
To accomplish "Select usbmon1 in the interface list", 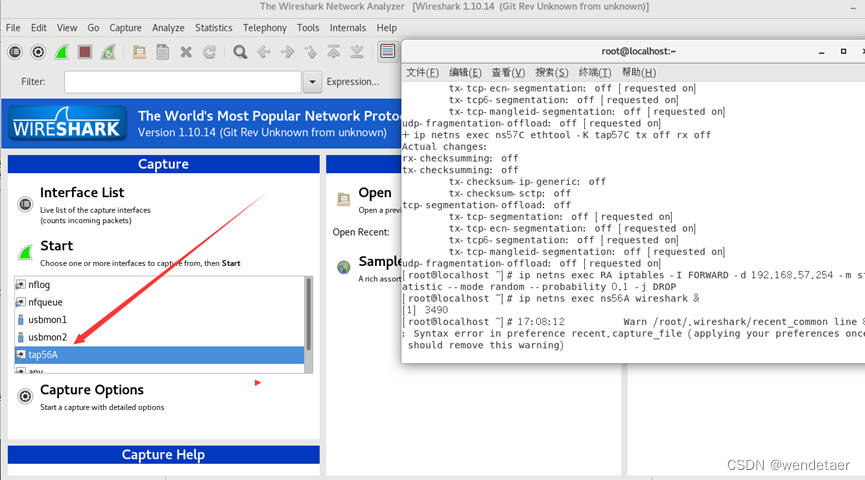I will point(159,319).
